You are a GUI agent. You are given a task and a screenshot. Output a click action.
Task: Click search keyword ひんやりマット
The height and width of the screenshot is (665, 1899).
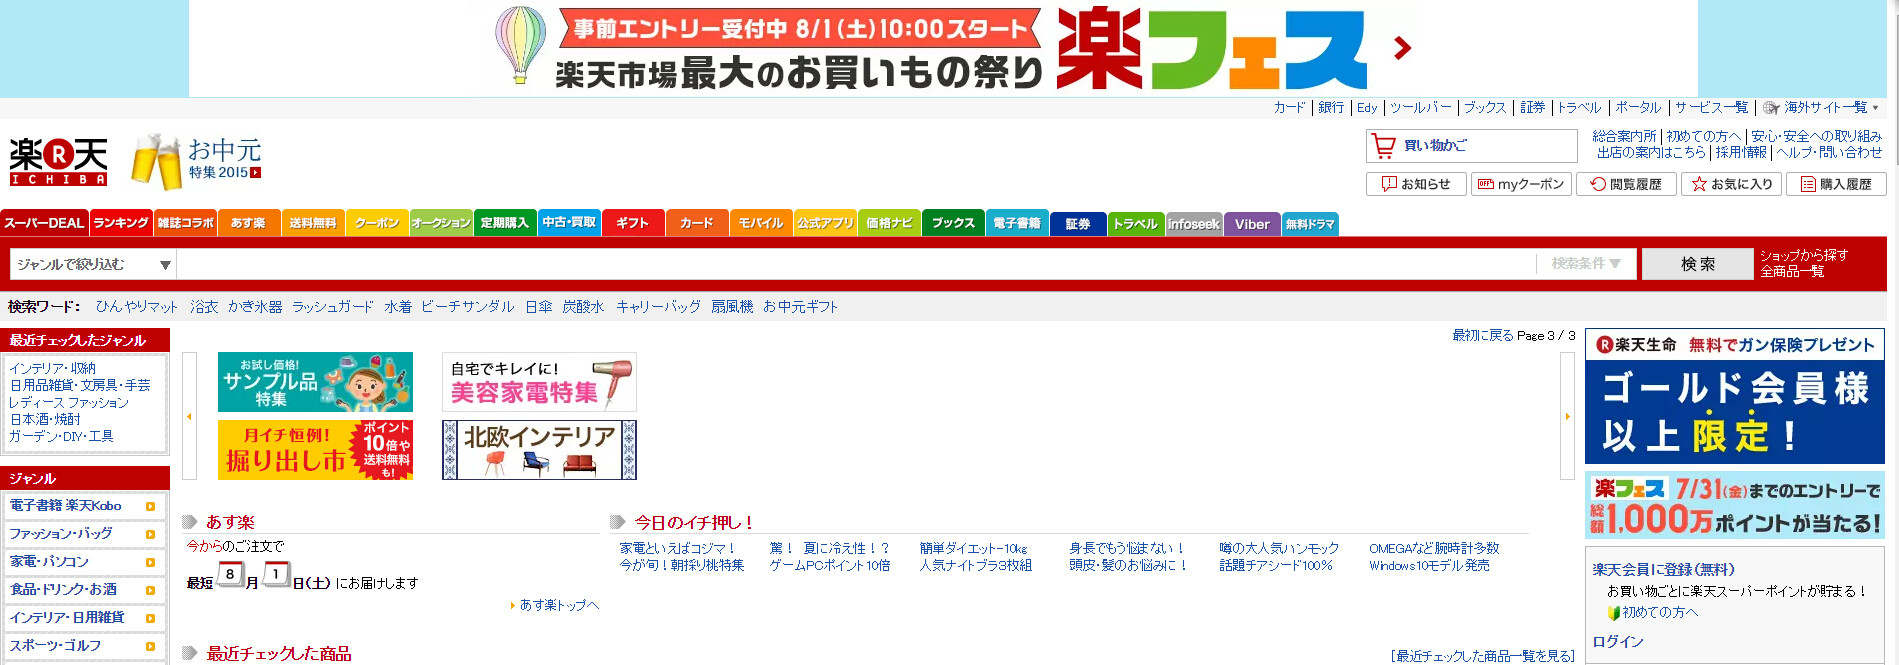(137, 307)
